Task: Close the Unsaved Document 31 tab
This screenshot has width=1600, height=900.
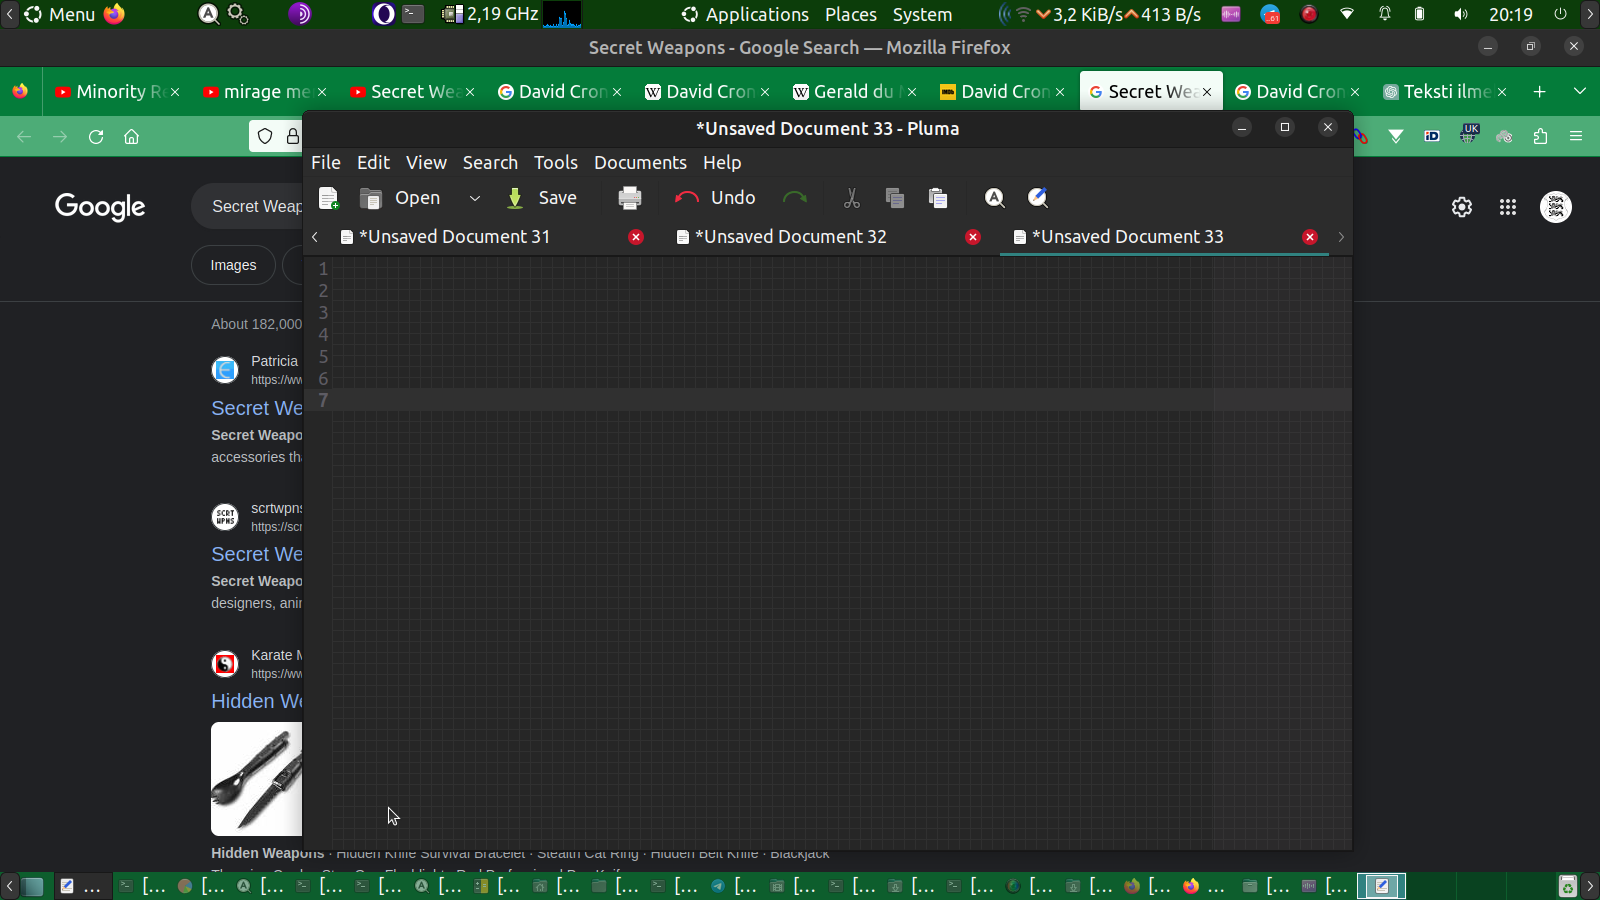Action: click(636, 237)
